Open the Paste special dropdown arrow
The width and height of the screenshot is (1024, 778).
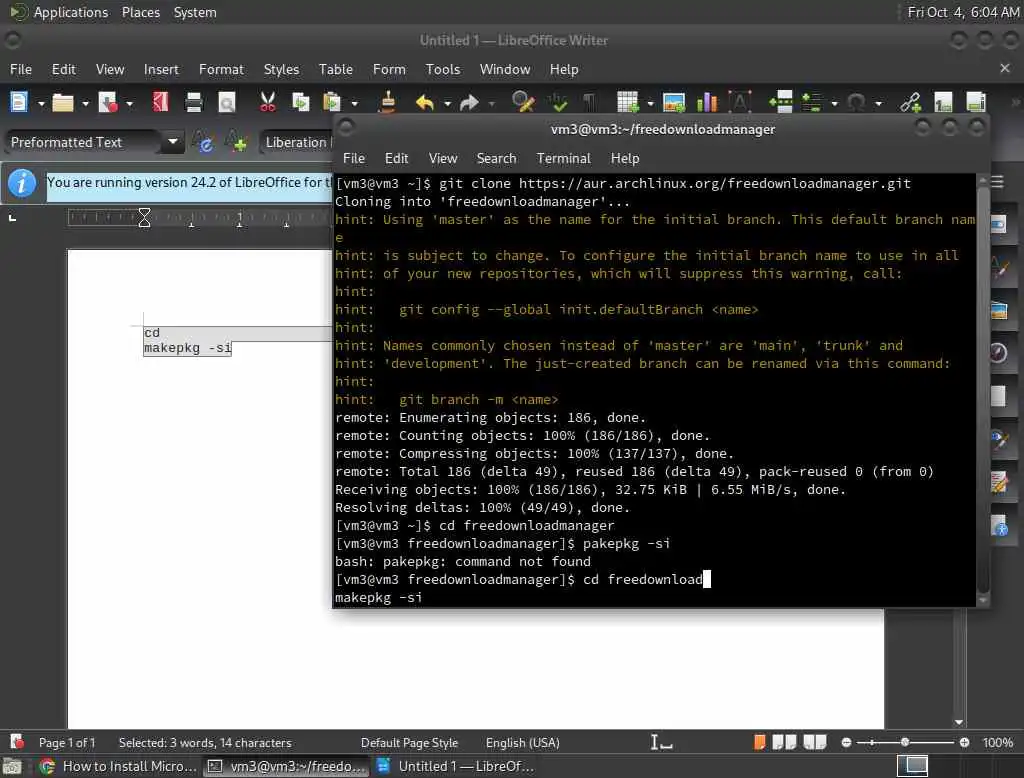355,103
